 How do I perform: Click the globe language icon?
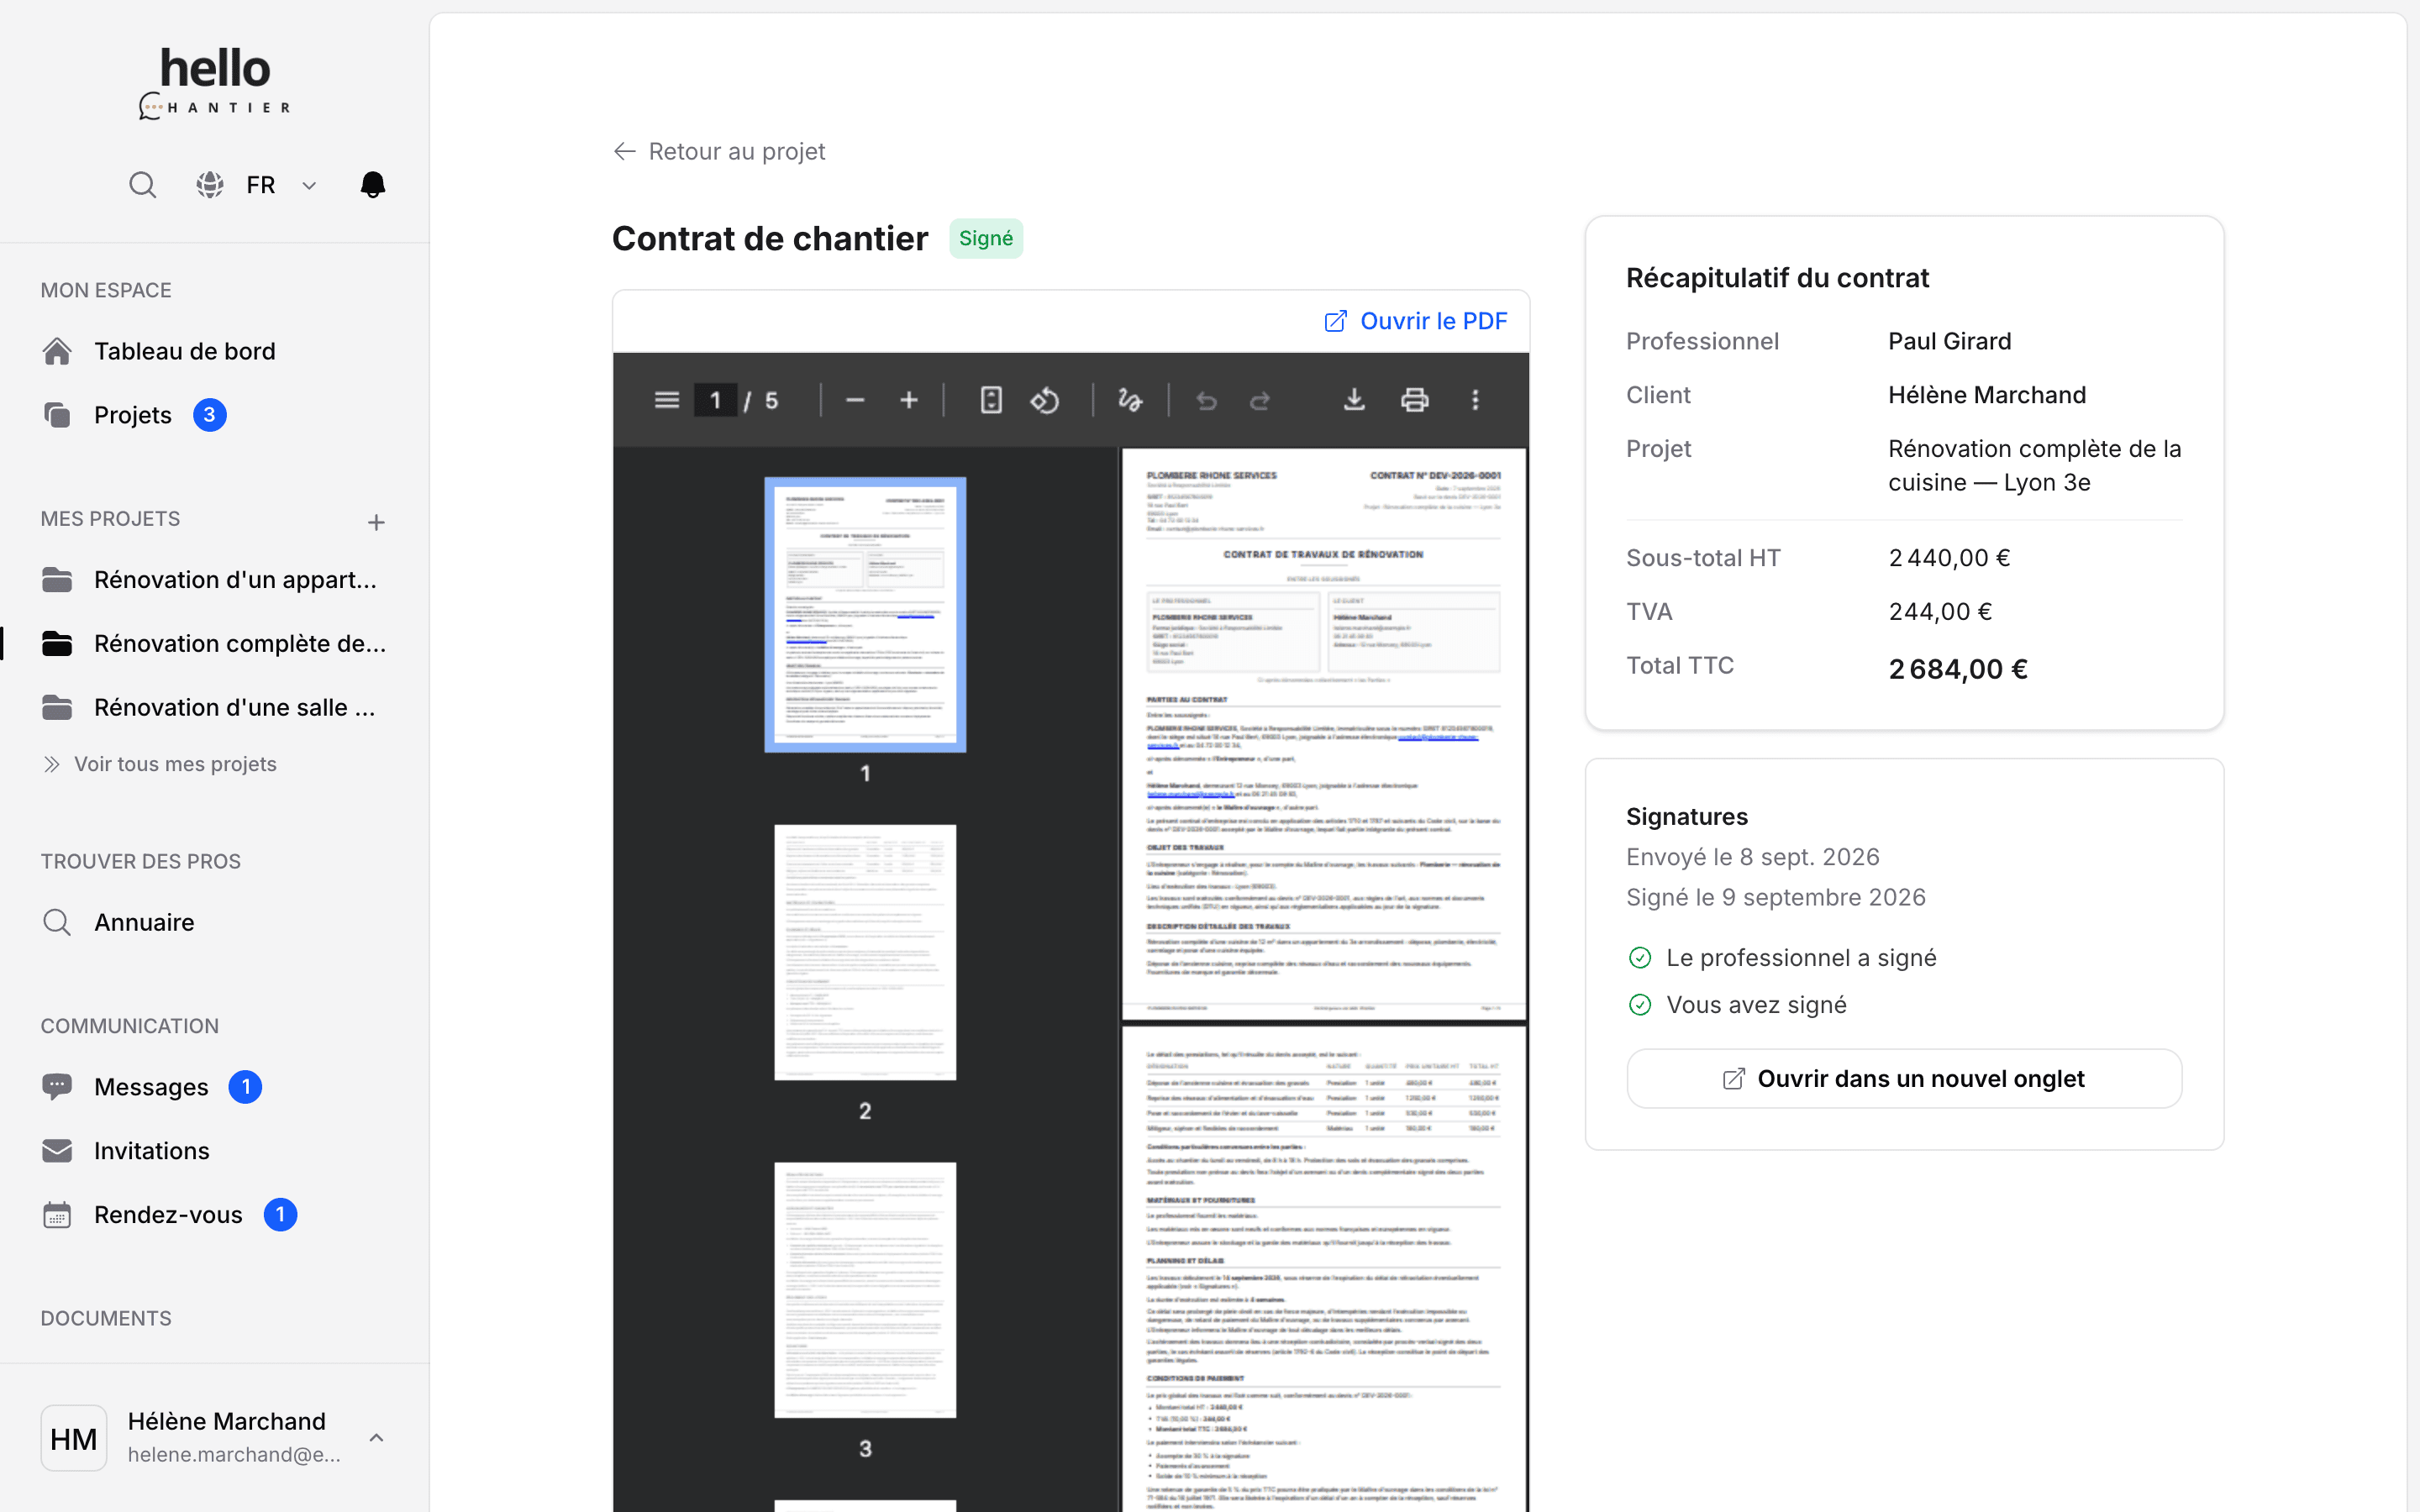[x=209, y=185]
